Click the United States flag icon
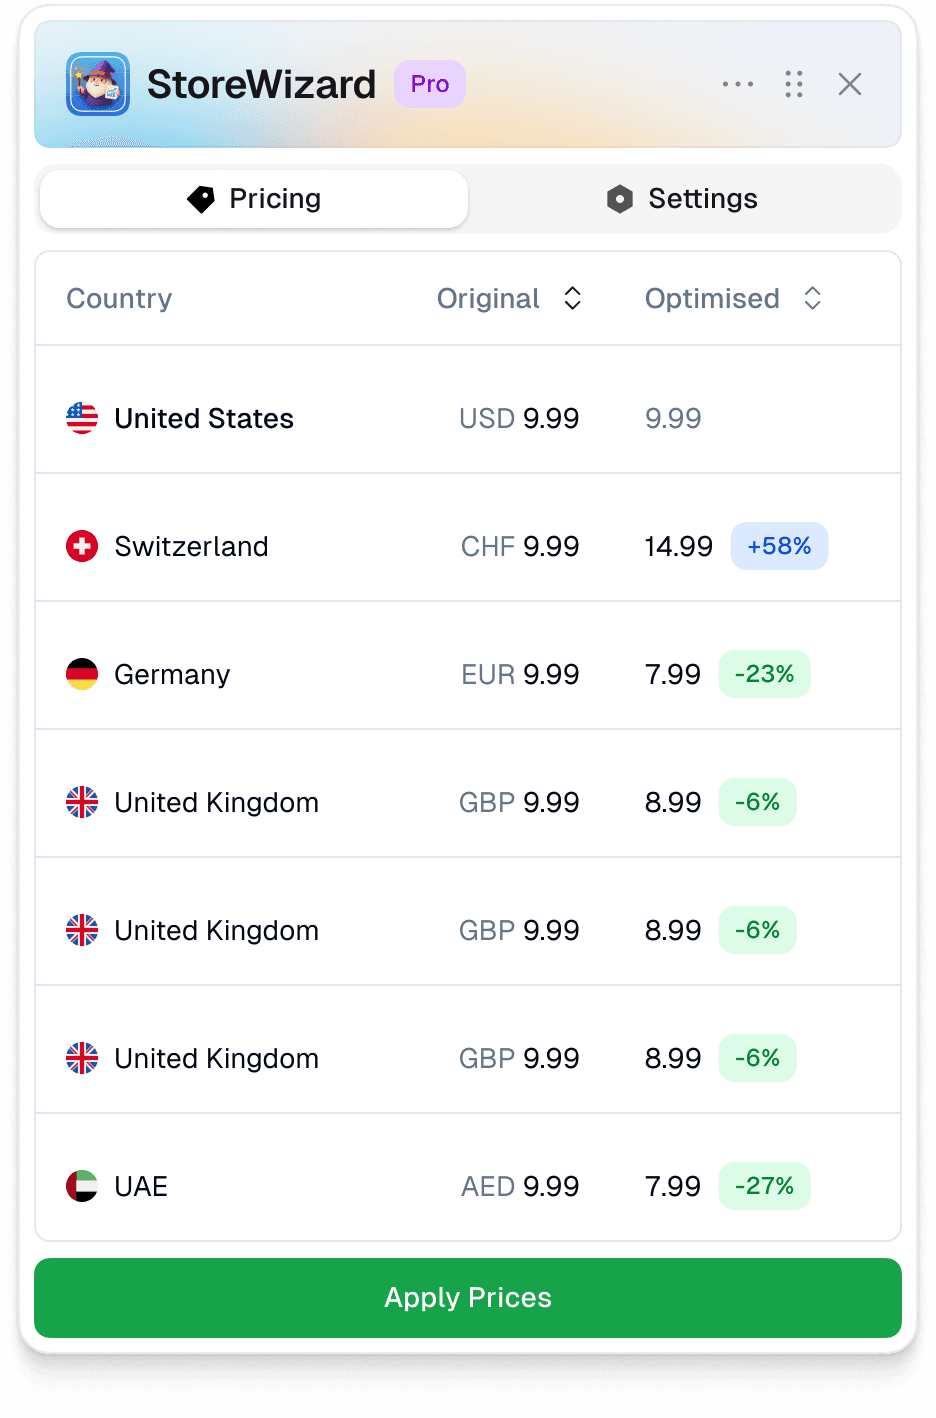 coord(82,418)
